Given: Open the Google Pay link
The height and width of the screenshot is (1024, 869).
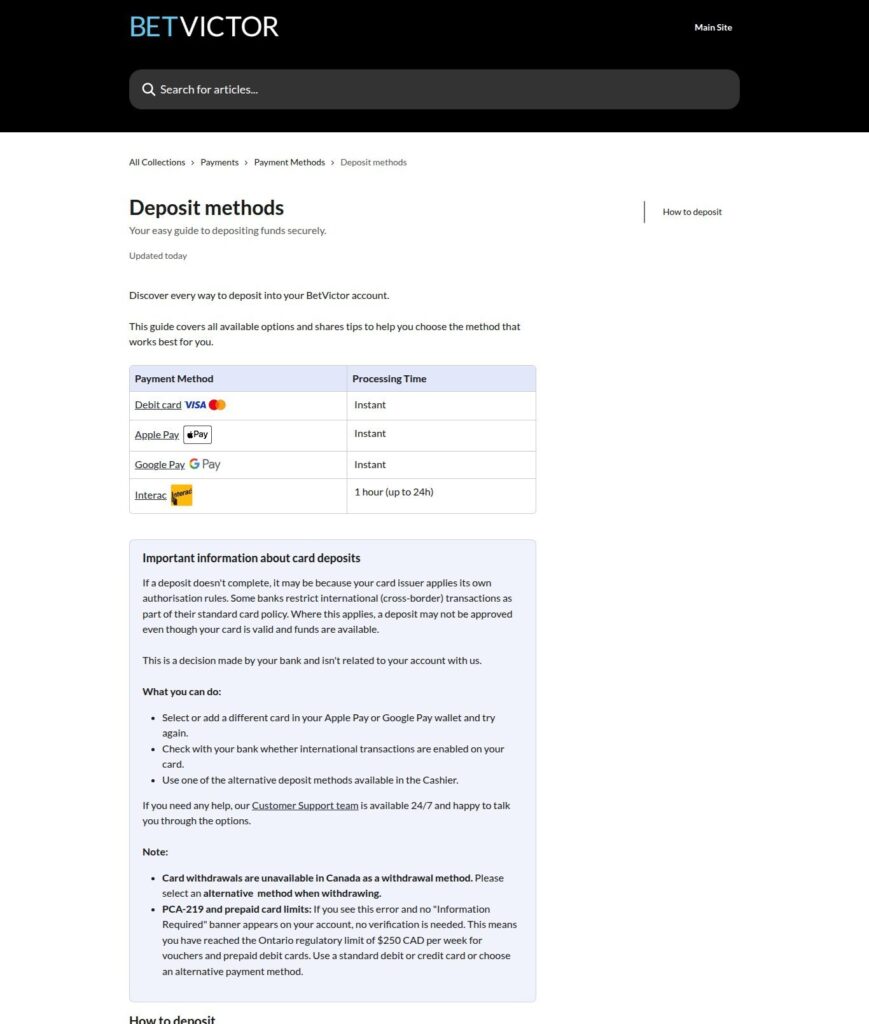Looking at the screenshot, I should 159,465.
